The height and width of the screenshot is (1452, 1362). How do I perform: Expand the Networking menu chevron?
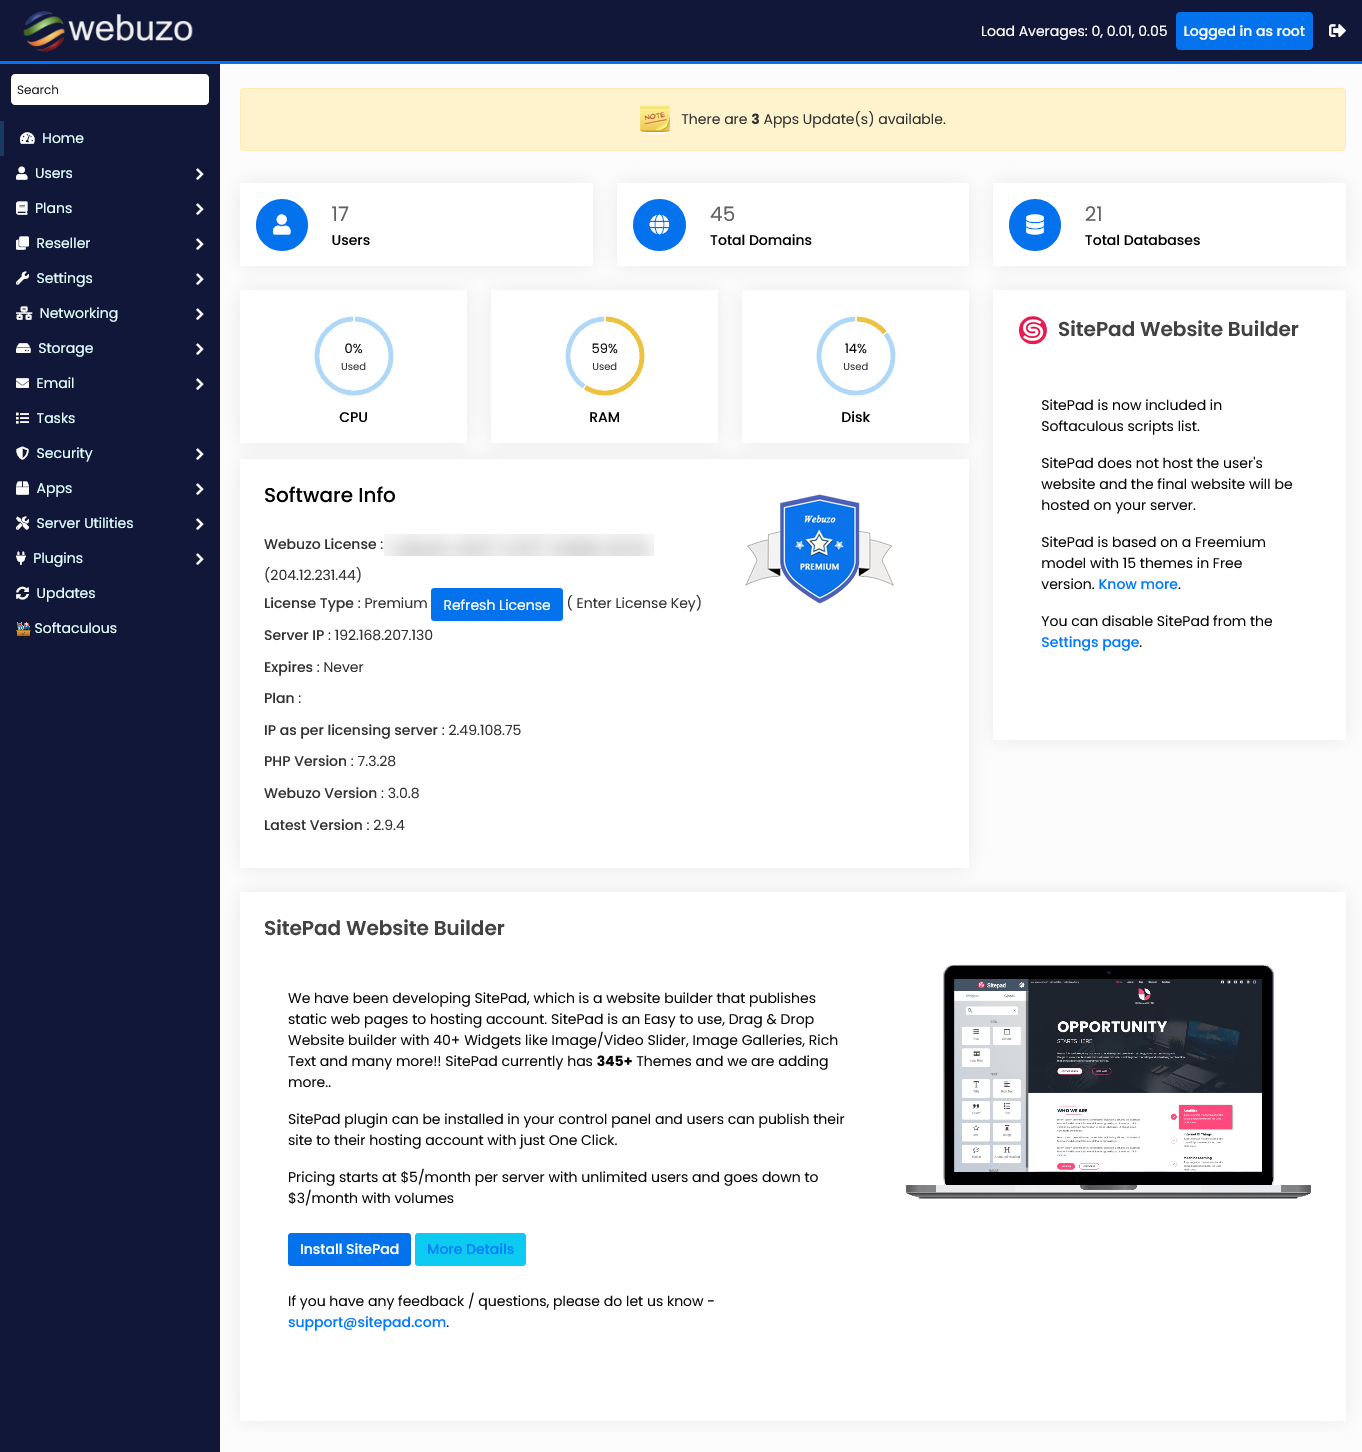[199, 314]
